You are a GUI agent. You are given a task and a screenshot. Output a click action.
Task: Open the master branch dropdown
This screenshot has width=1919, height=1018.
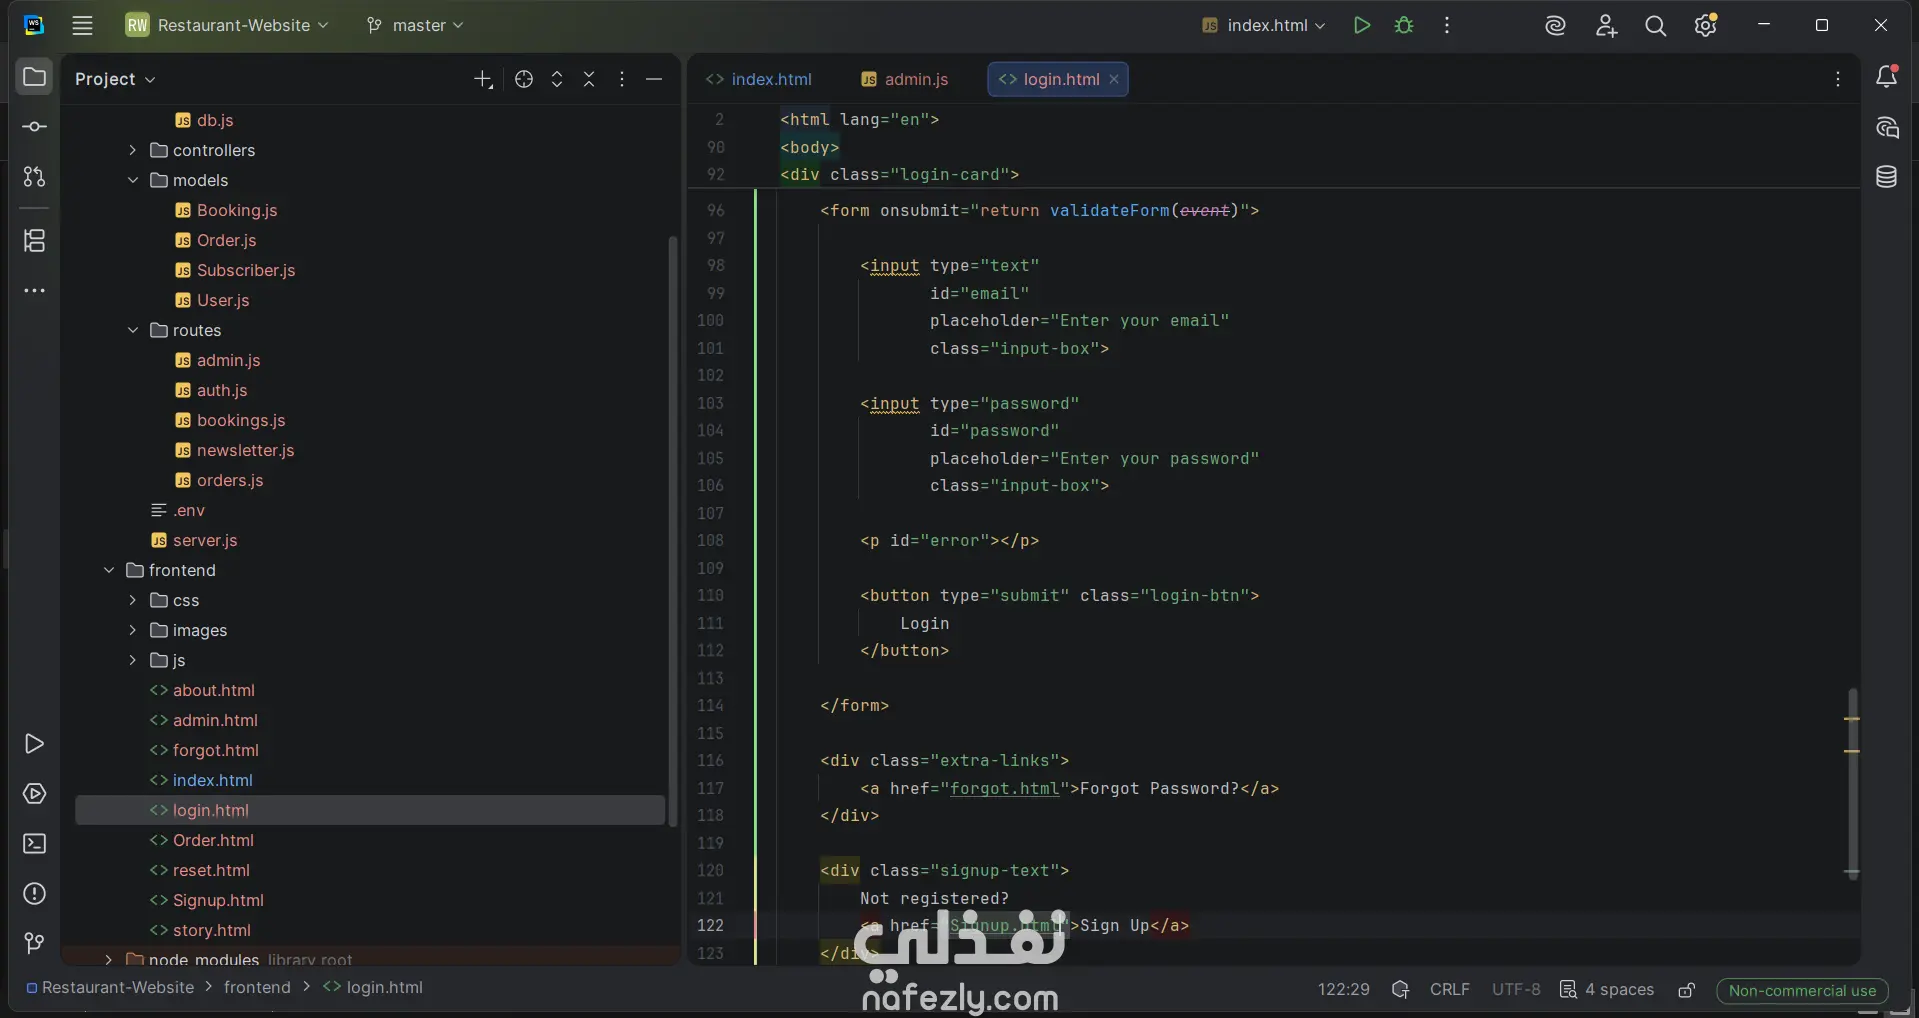[415, 25]
